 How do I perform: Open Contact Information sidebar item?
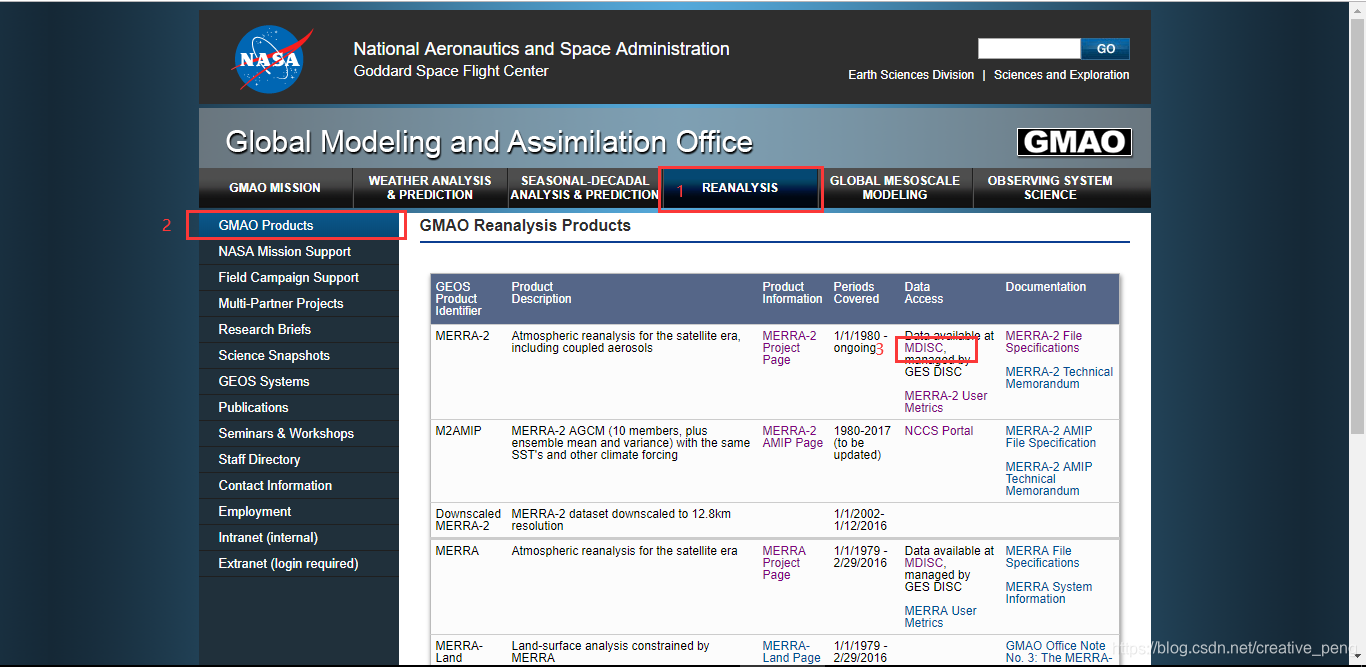(x=299, y=485)
